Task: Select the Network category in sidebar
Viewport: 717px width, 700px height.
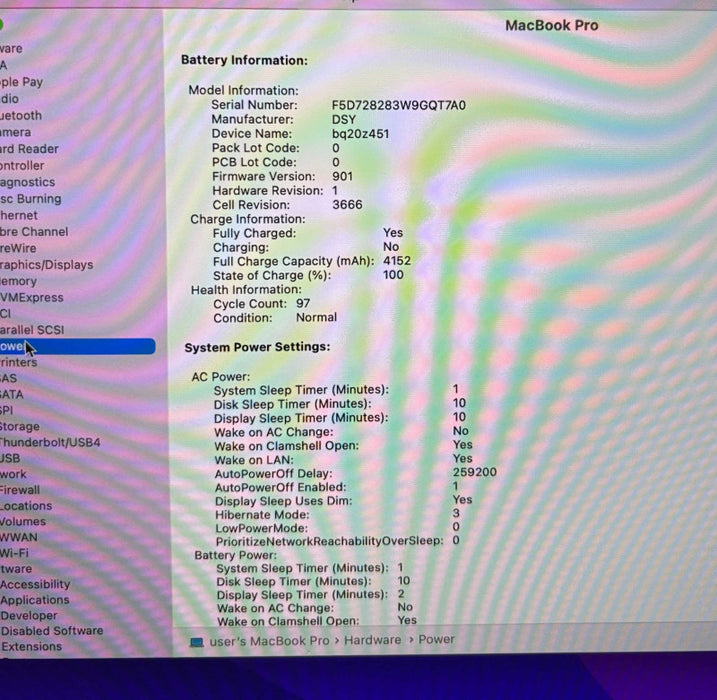Action: (x=13, y=474)
